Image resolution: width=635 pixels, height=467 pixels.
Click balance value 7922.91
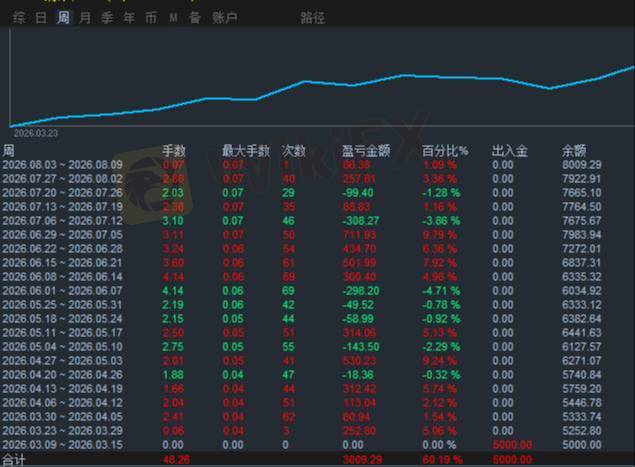582,179
